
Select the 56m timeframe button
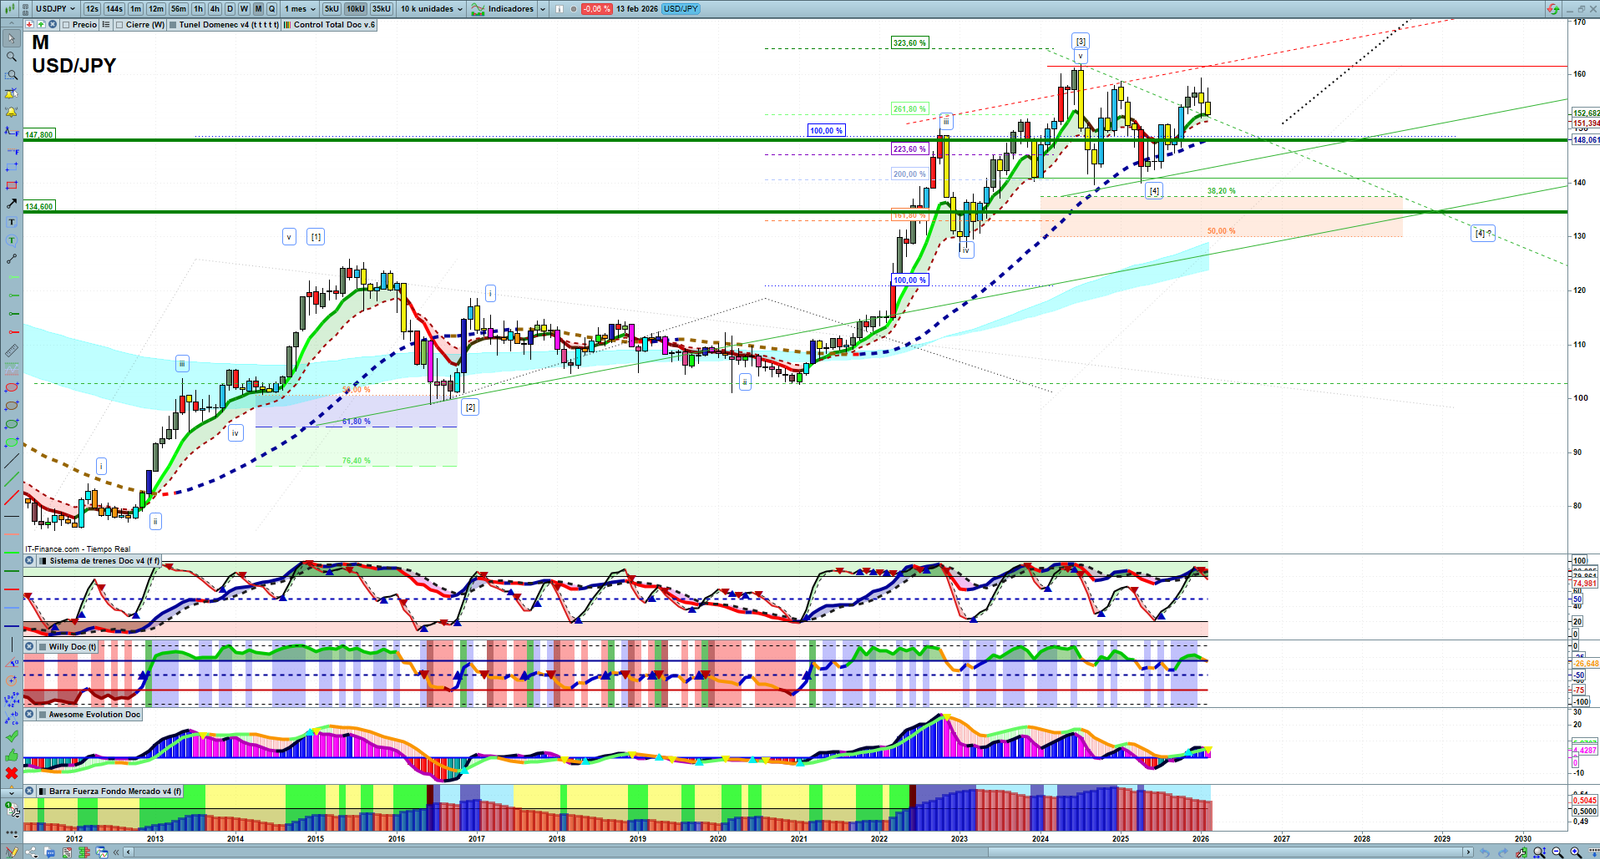[178, 9]
